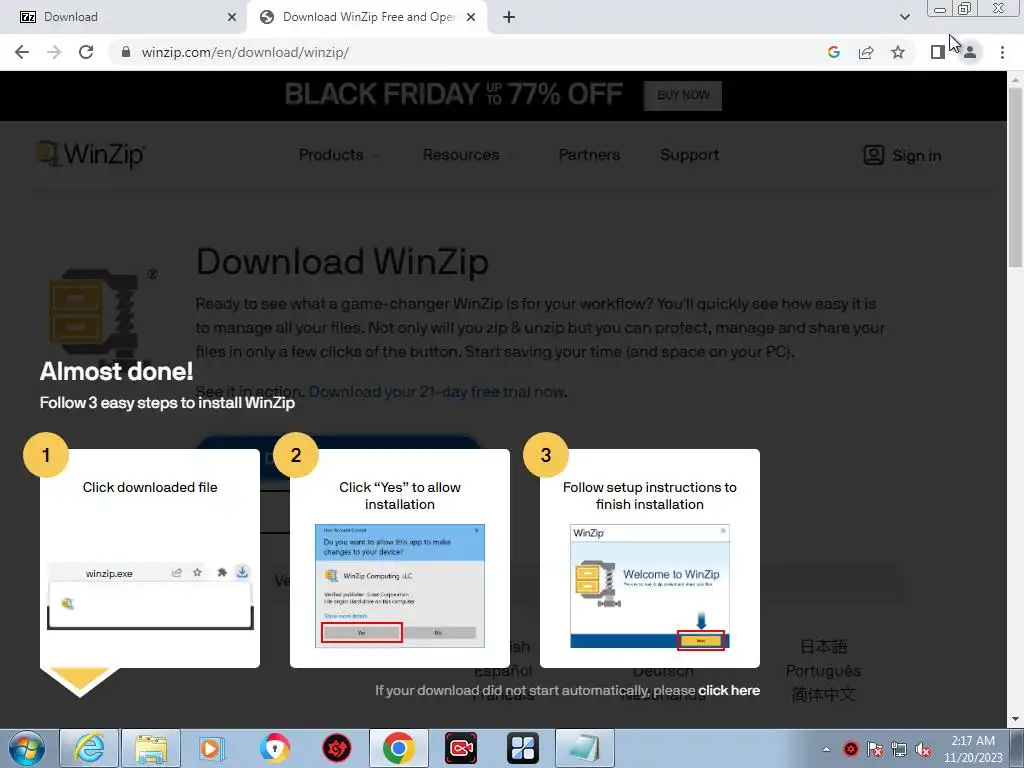Open the Partners page

(589, 155)
